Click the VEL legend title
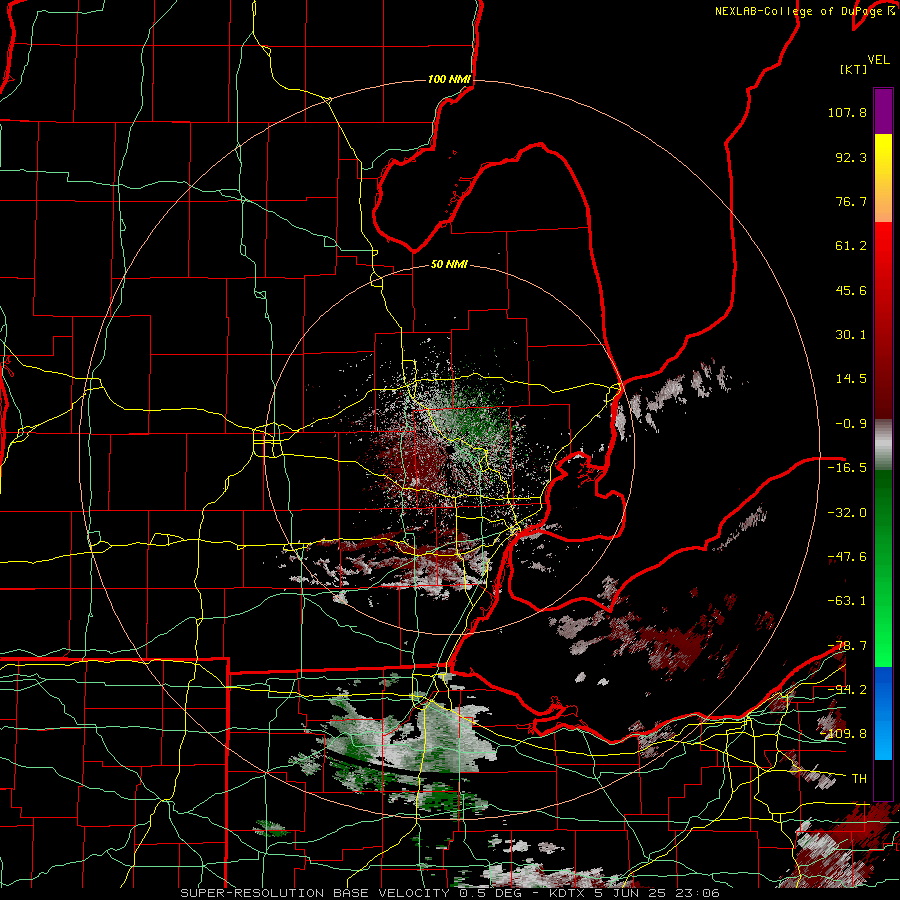 click(x=879, y=60)
